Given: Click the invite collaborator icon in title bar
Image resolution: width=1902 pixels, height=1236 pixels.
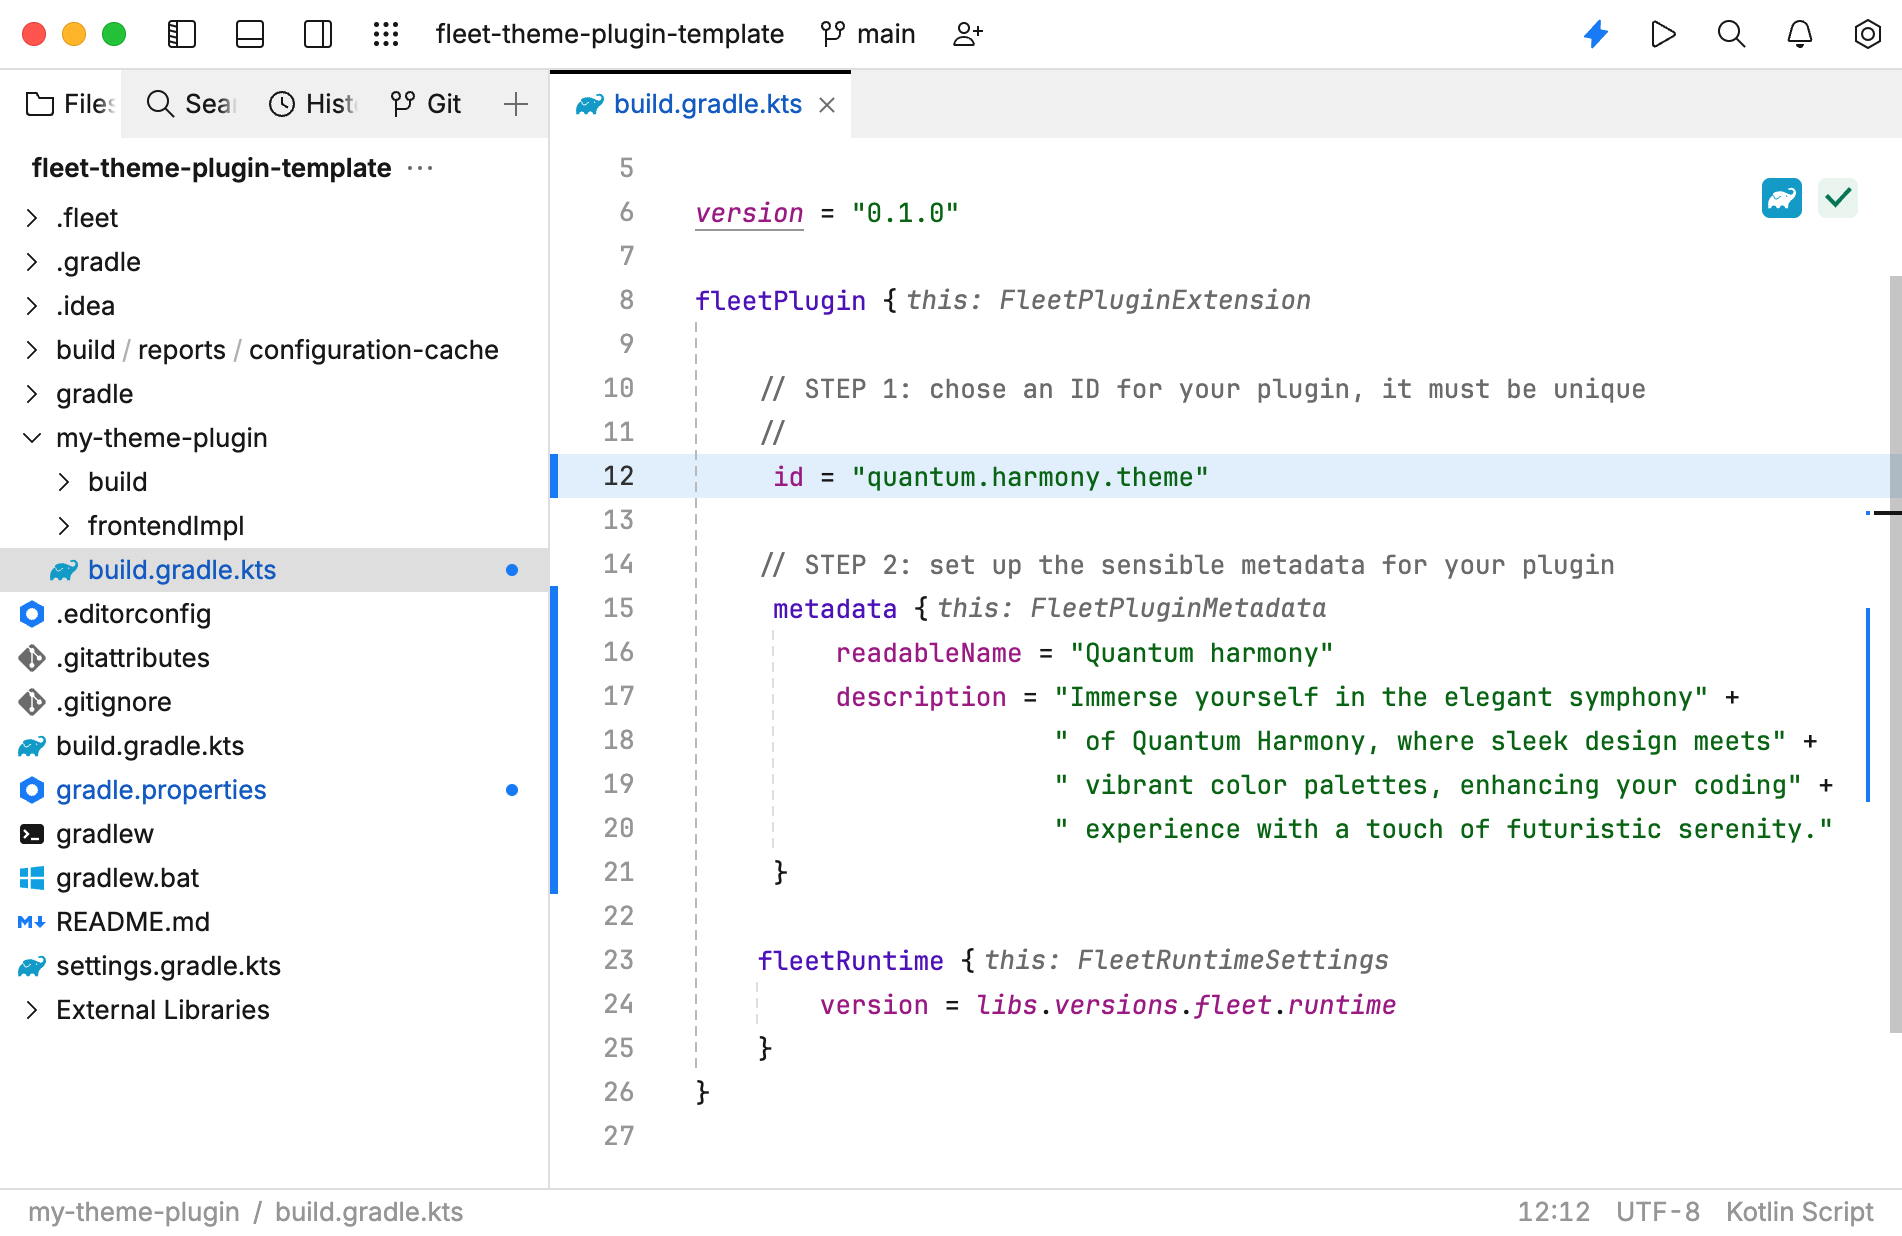Looking at the screenshot, I should tap(966, 33).
